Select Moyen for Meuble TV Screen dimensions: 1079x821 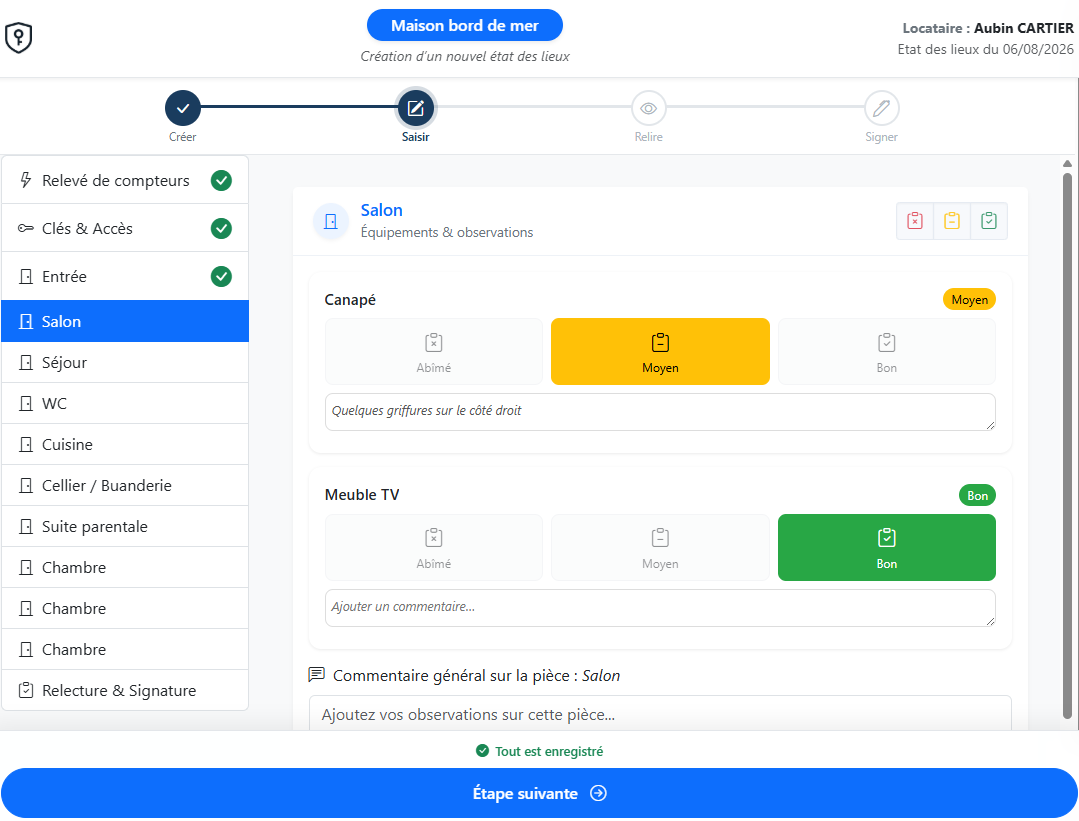point(660,548)
